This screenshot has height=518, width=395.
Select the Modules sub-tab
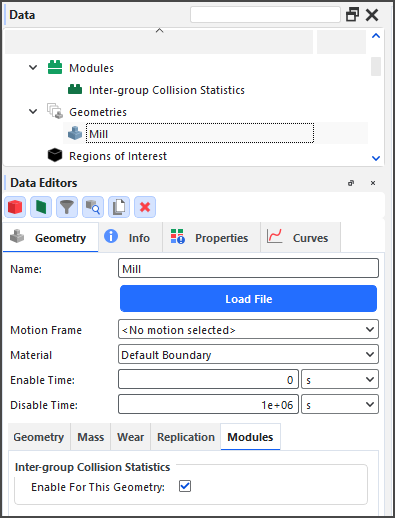coord(250,437)
